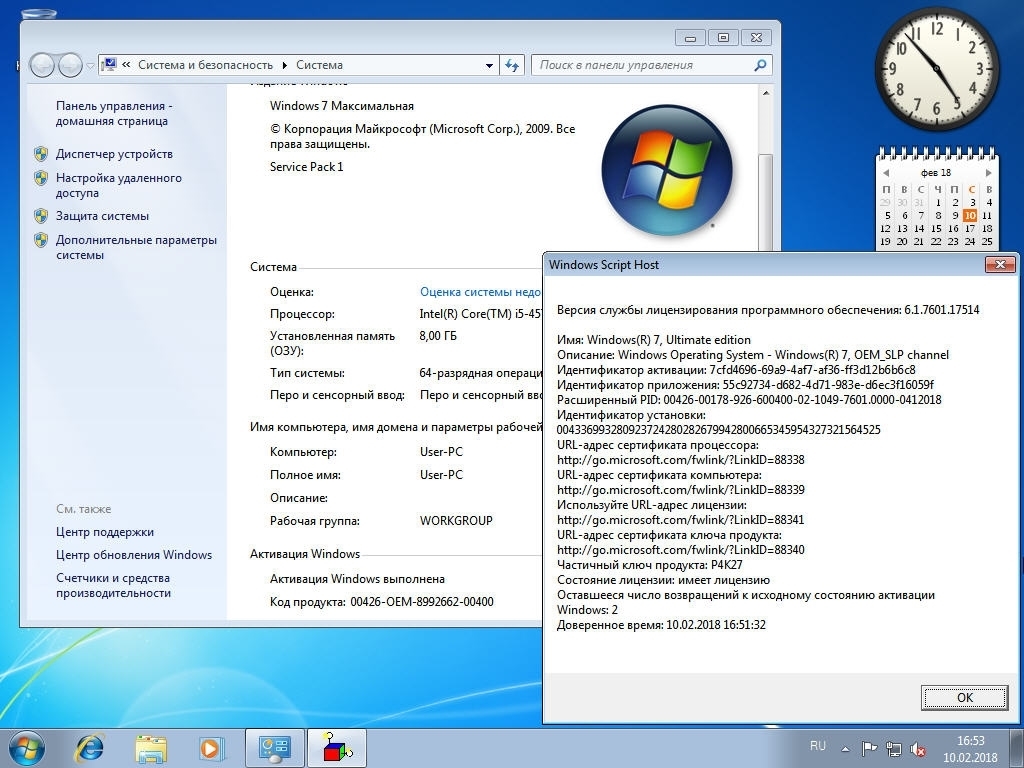Open Windows Explorer from the taskbar
The image size is (1024, 768).
click(151, 747)
